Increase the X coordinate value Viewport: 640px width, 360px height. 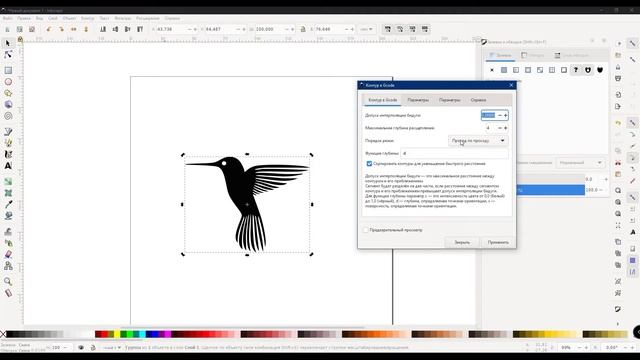pos(195,29)
